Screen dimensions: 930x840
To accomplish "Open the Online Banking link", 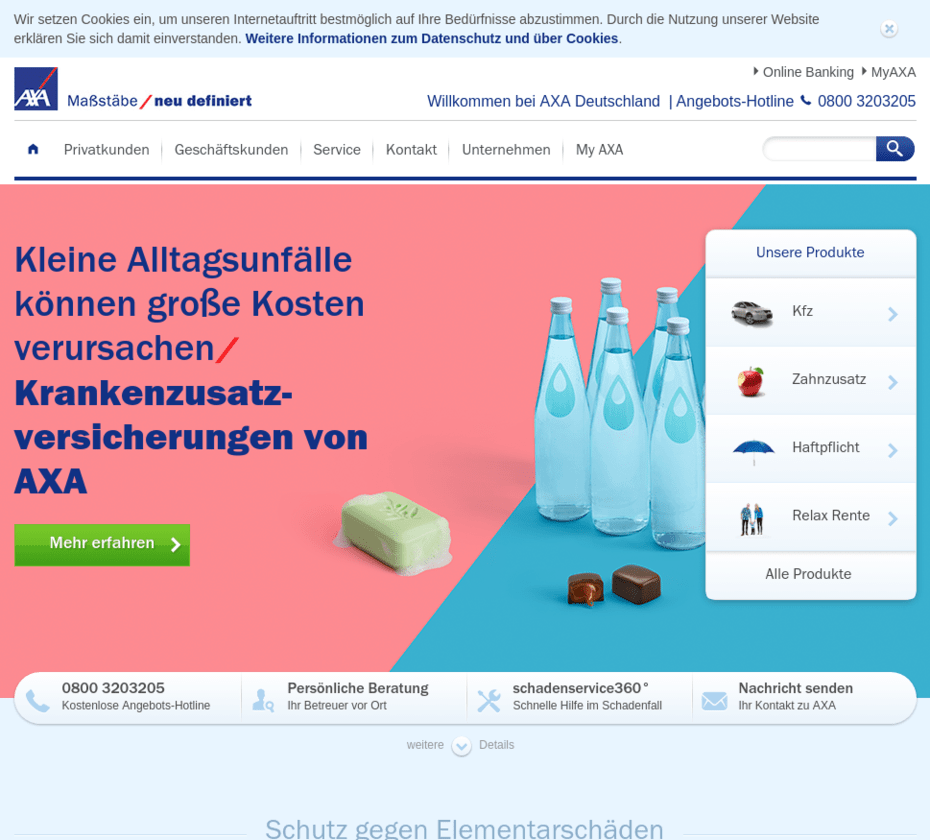I will pyautogui.click(x=807, y=72).
